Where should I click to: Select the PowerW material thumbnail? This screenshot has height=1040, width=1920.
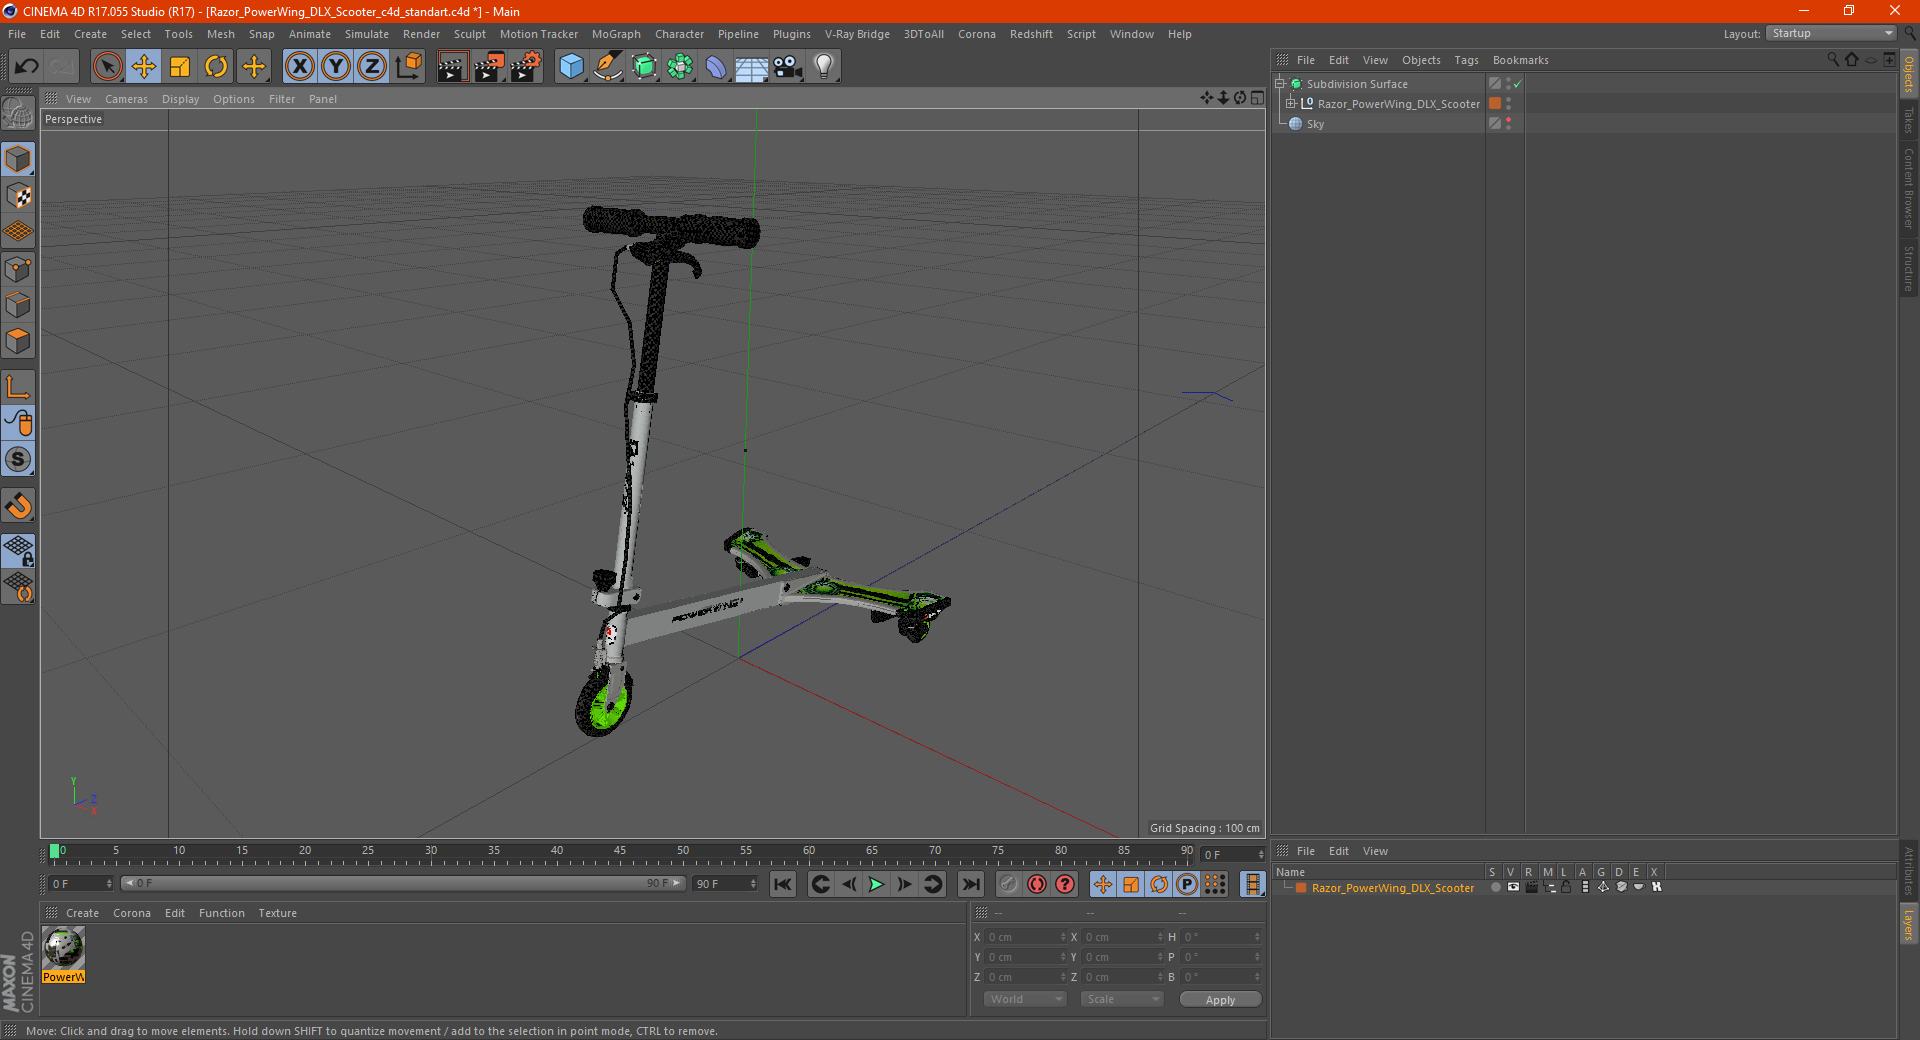click(63, 954)
